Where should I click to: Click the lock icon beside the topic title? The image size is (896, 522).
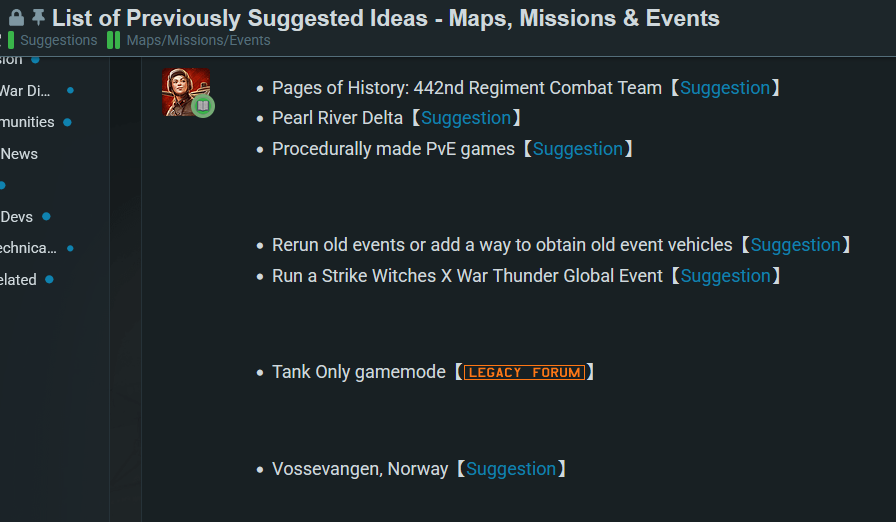click(16, 18)
